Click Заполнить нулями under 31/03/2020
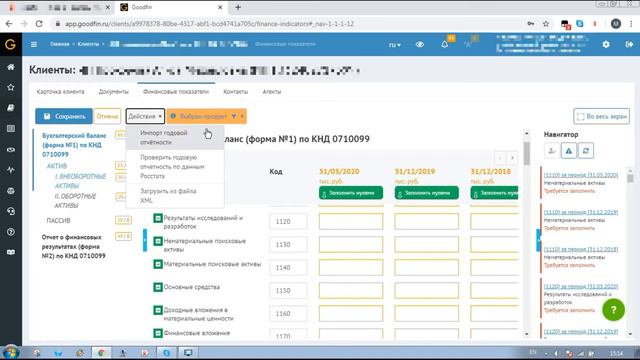This screenshot has height=360, width=640. click(351, 193)
